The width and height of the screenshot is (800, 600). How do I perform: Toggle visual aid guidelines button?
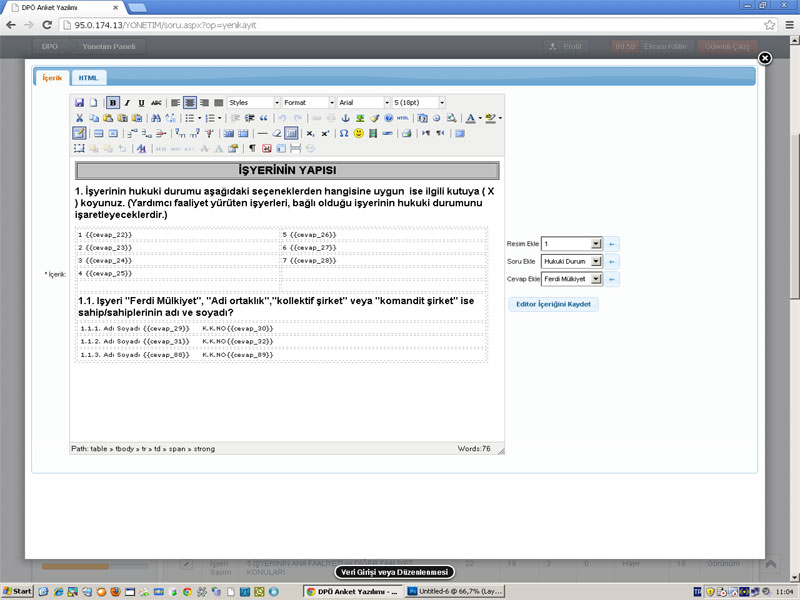point(291,133)
